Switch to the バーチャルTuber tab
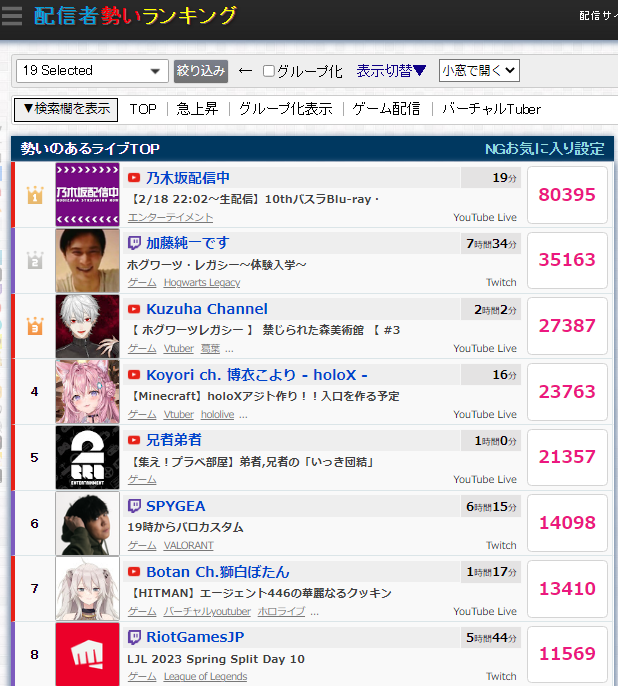The image size is (618, 686). (x=491, y=109)
